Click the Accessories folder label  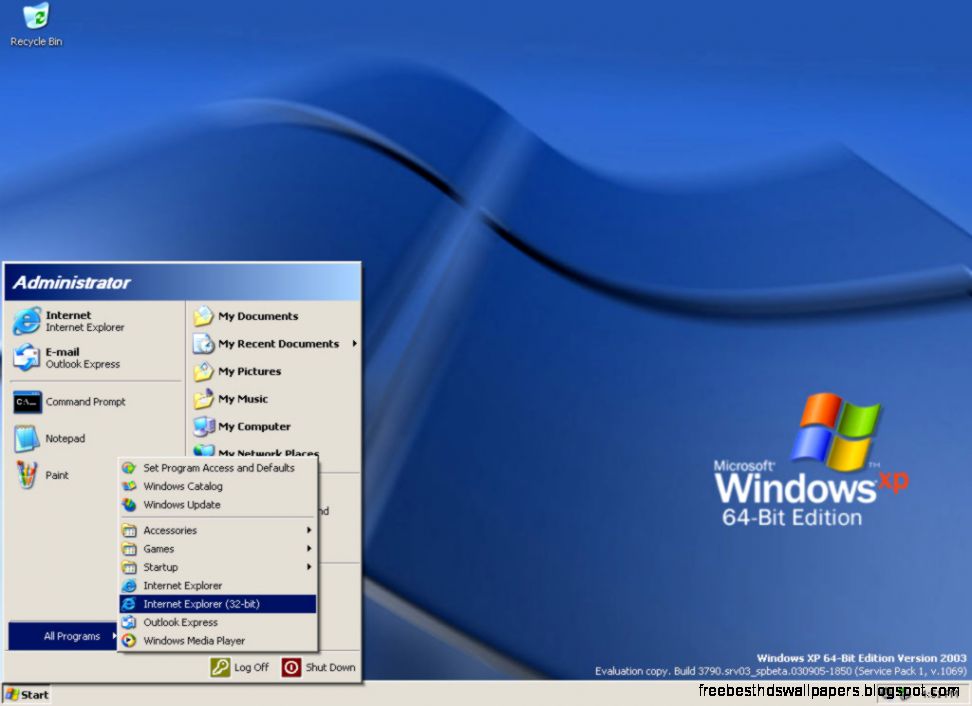point(170,531)
